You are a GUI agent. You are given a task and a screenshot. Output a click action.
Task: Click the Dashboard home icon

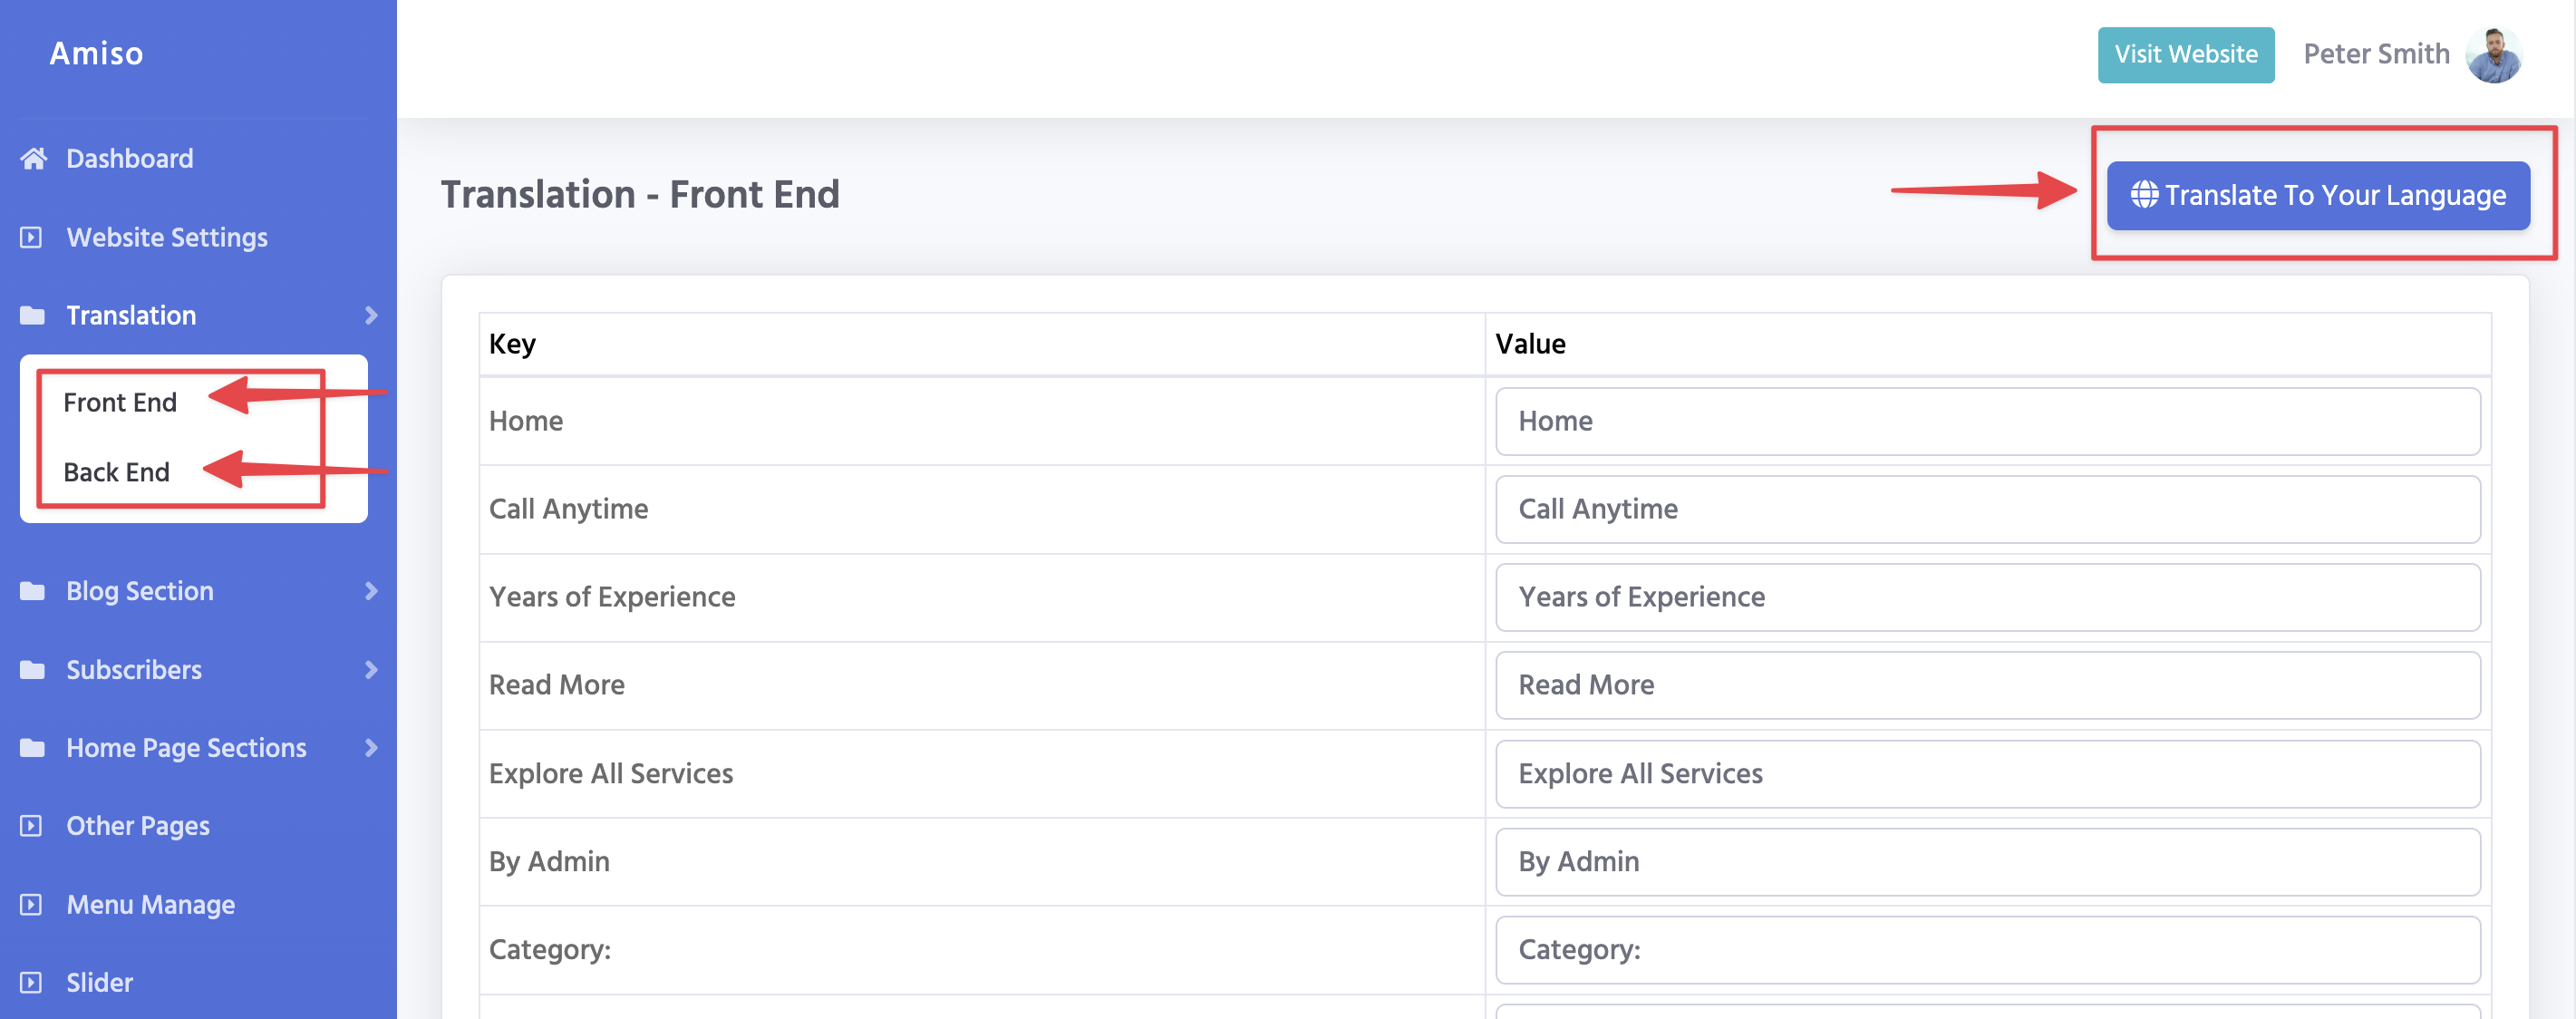tap(33, 158)
